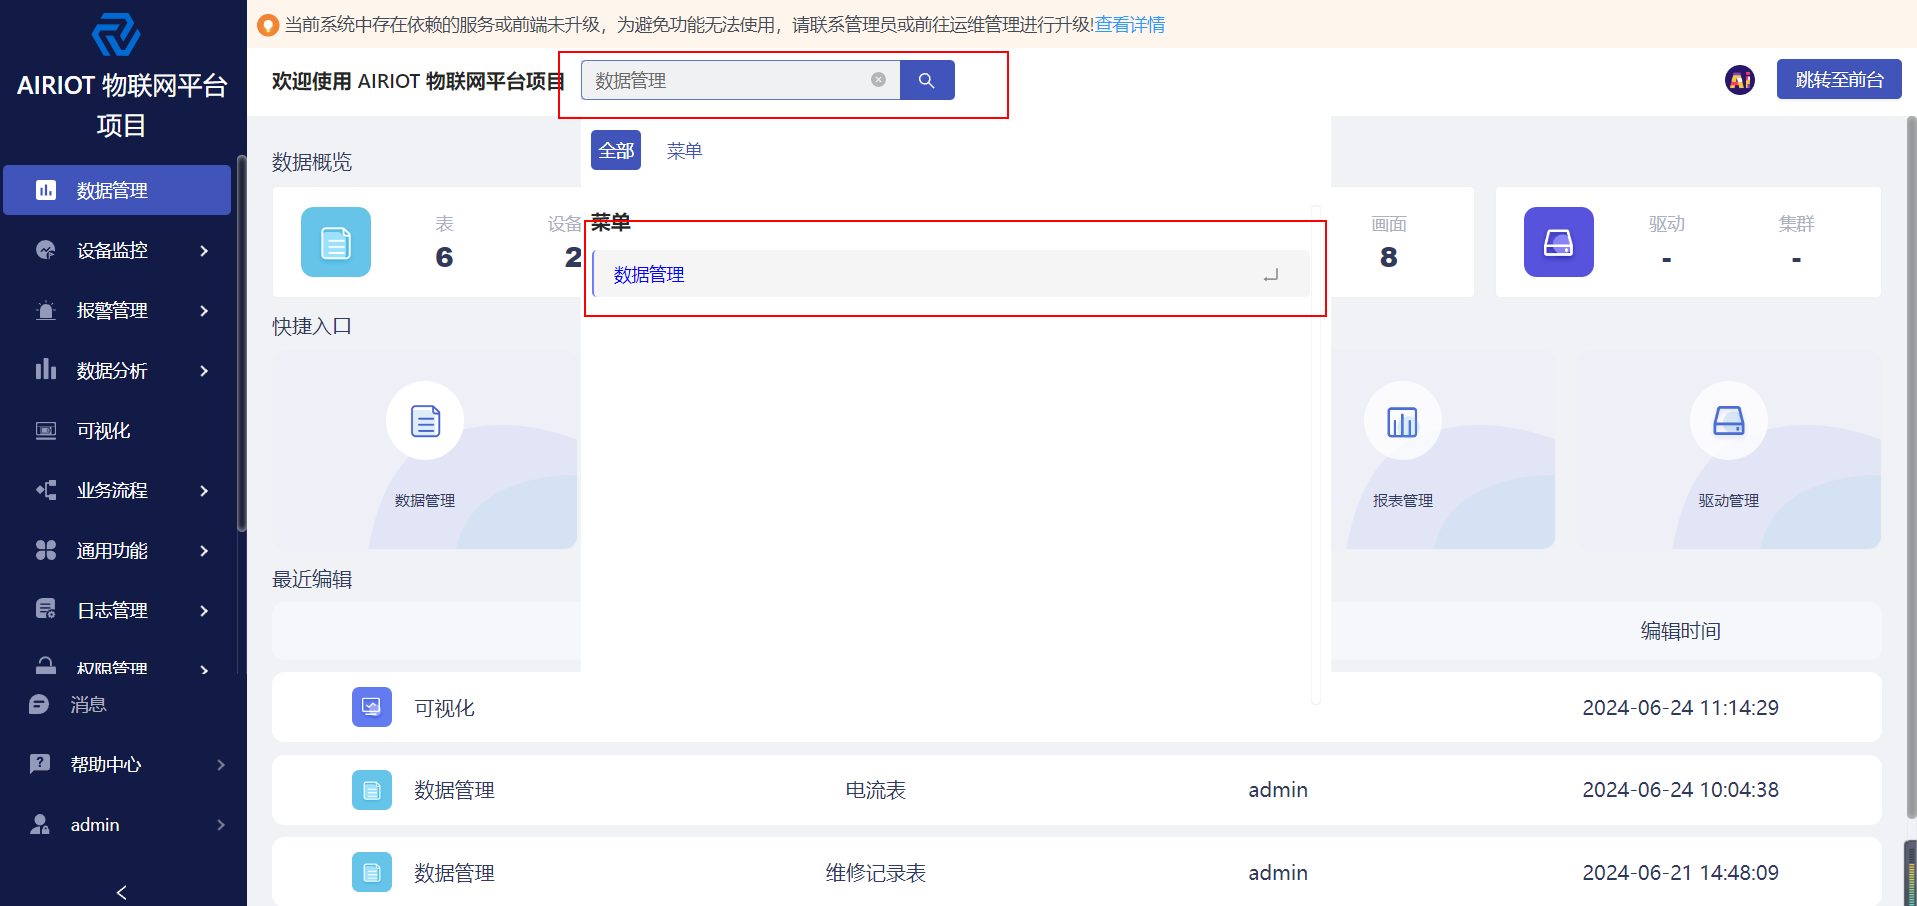Viewport: 1917px width, 906px height.
Task: Click the 可视化 sidebar icon
Action: [x=46, y=430]
